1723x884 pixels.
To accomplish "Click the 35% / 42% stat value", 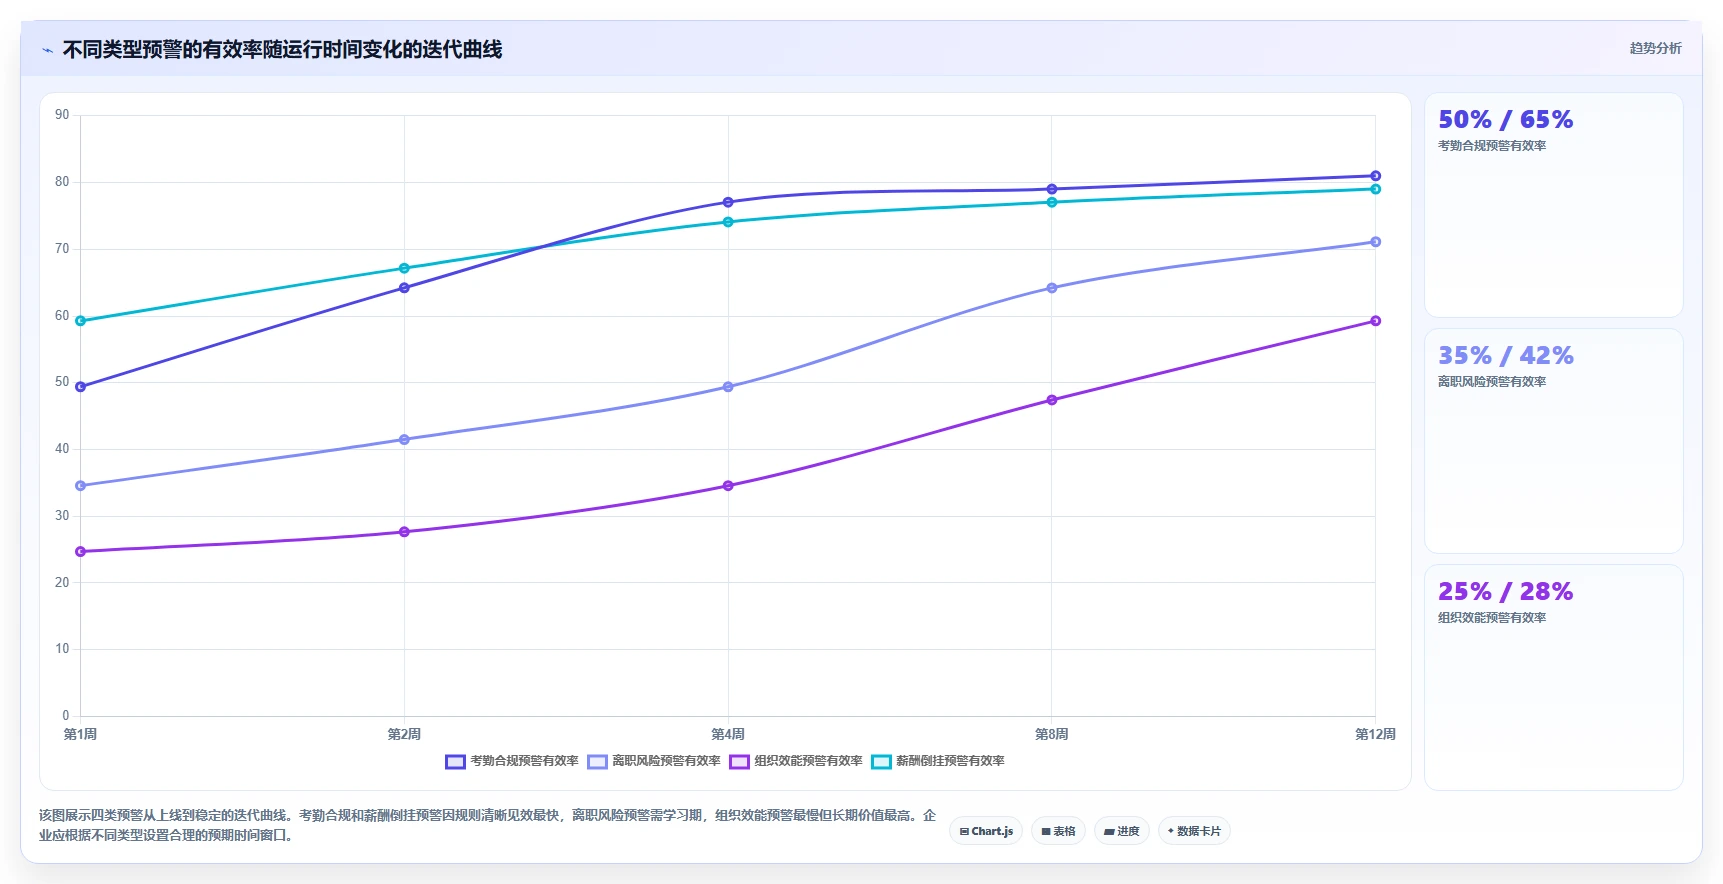I will point(1505,356).
